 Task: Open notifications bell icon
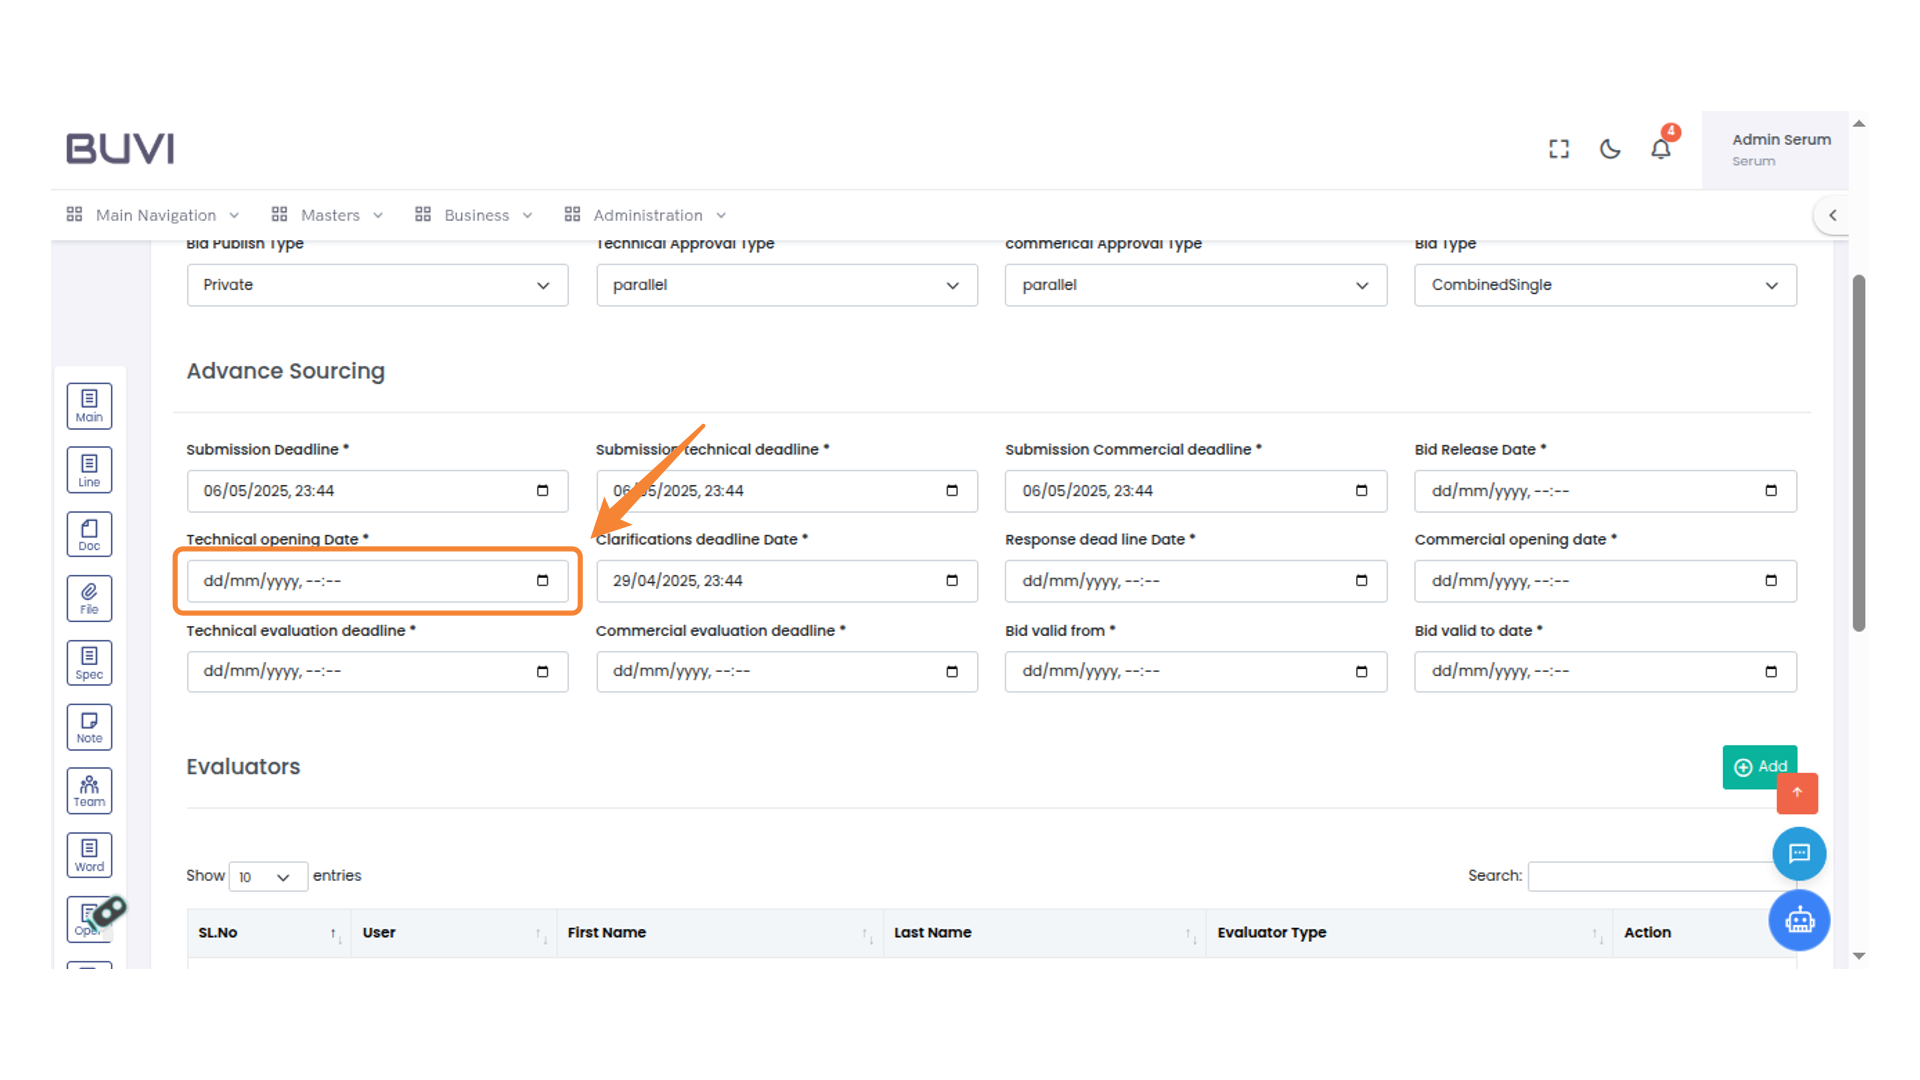tap(1660, 149)
